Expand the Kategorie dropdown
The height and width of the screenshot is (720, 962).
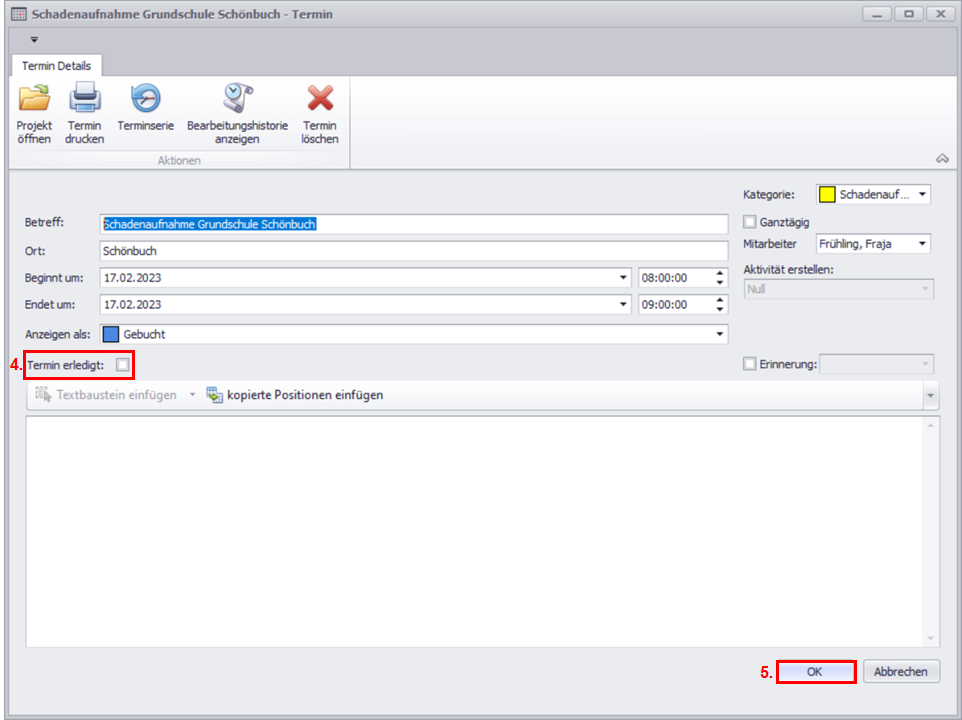921,194
